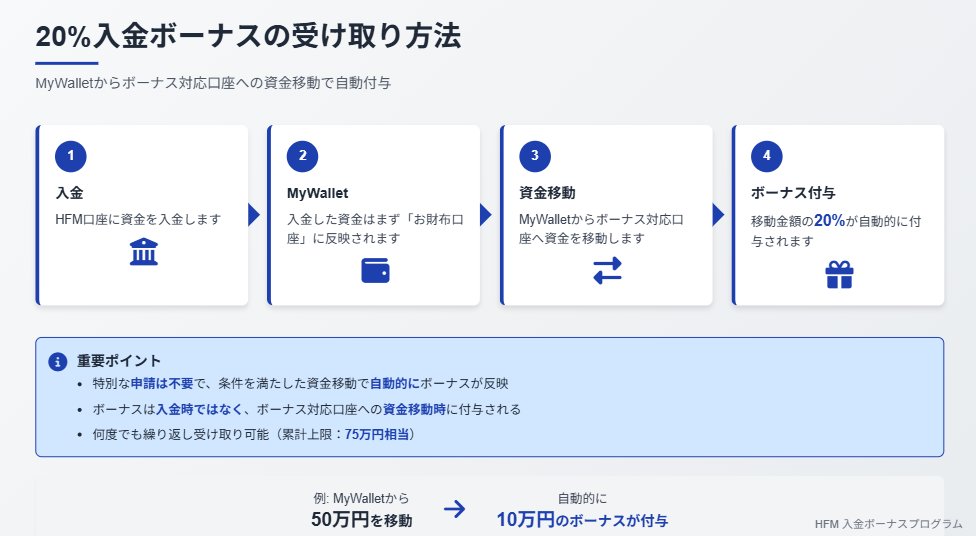The height and width of the screenshot is (536, 976).
Task: Click the right arrow in the 50万円 example
Action: click(x=454, y=509)
